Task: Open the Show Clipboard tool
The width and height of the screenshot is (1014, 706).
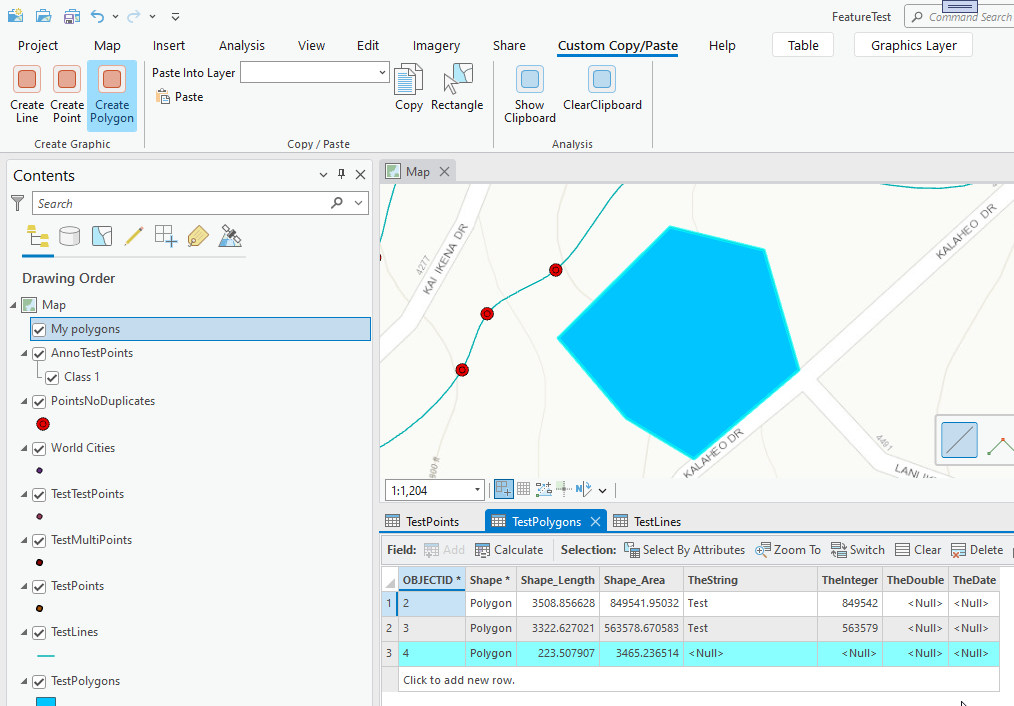Action: [x=530, y=94]
